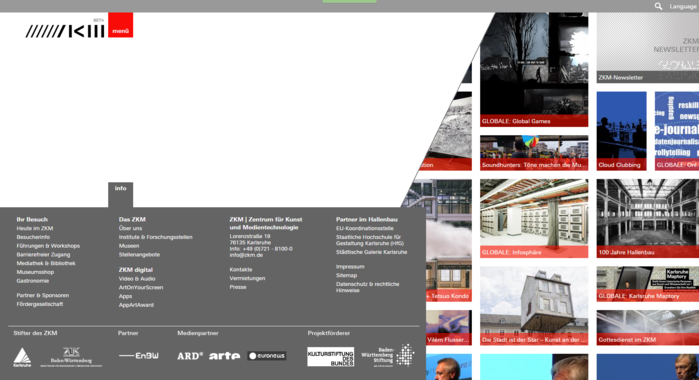
Task: Open Vermietungen link
Action: (x=247, y=278)
